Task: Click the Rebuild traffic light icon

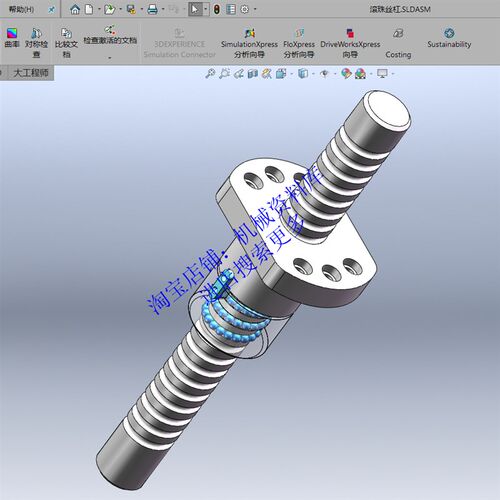Action: [217, 9]
